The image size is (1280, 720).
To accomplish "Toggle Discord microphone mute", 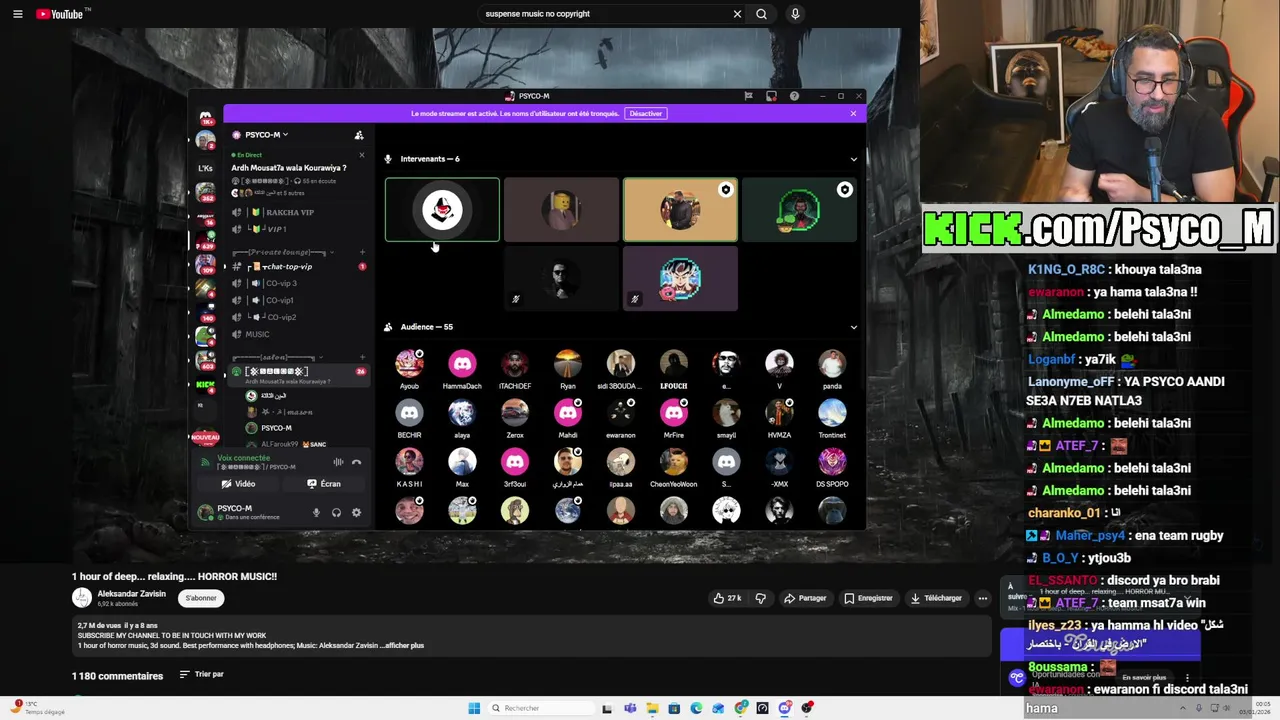I will pos(316,513).
